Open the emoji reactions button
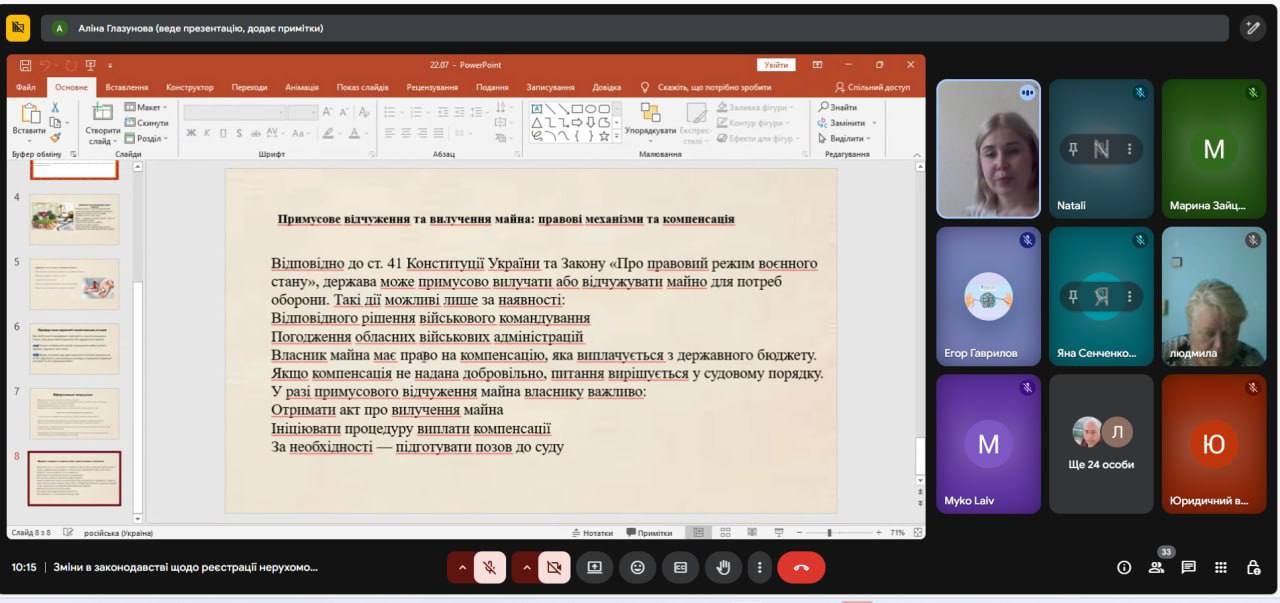The image size is (1280, 603). (x=638, y=567)
